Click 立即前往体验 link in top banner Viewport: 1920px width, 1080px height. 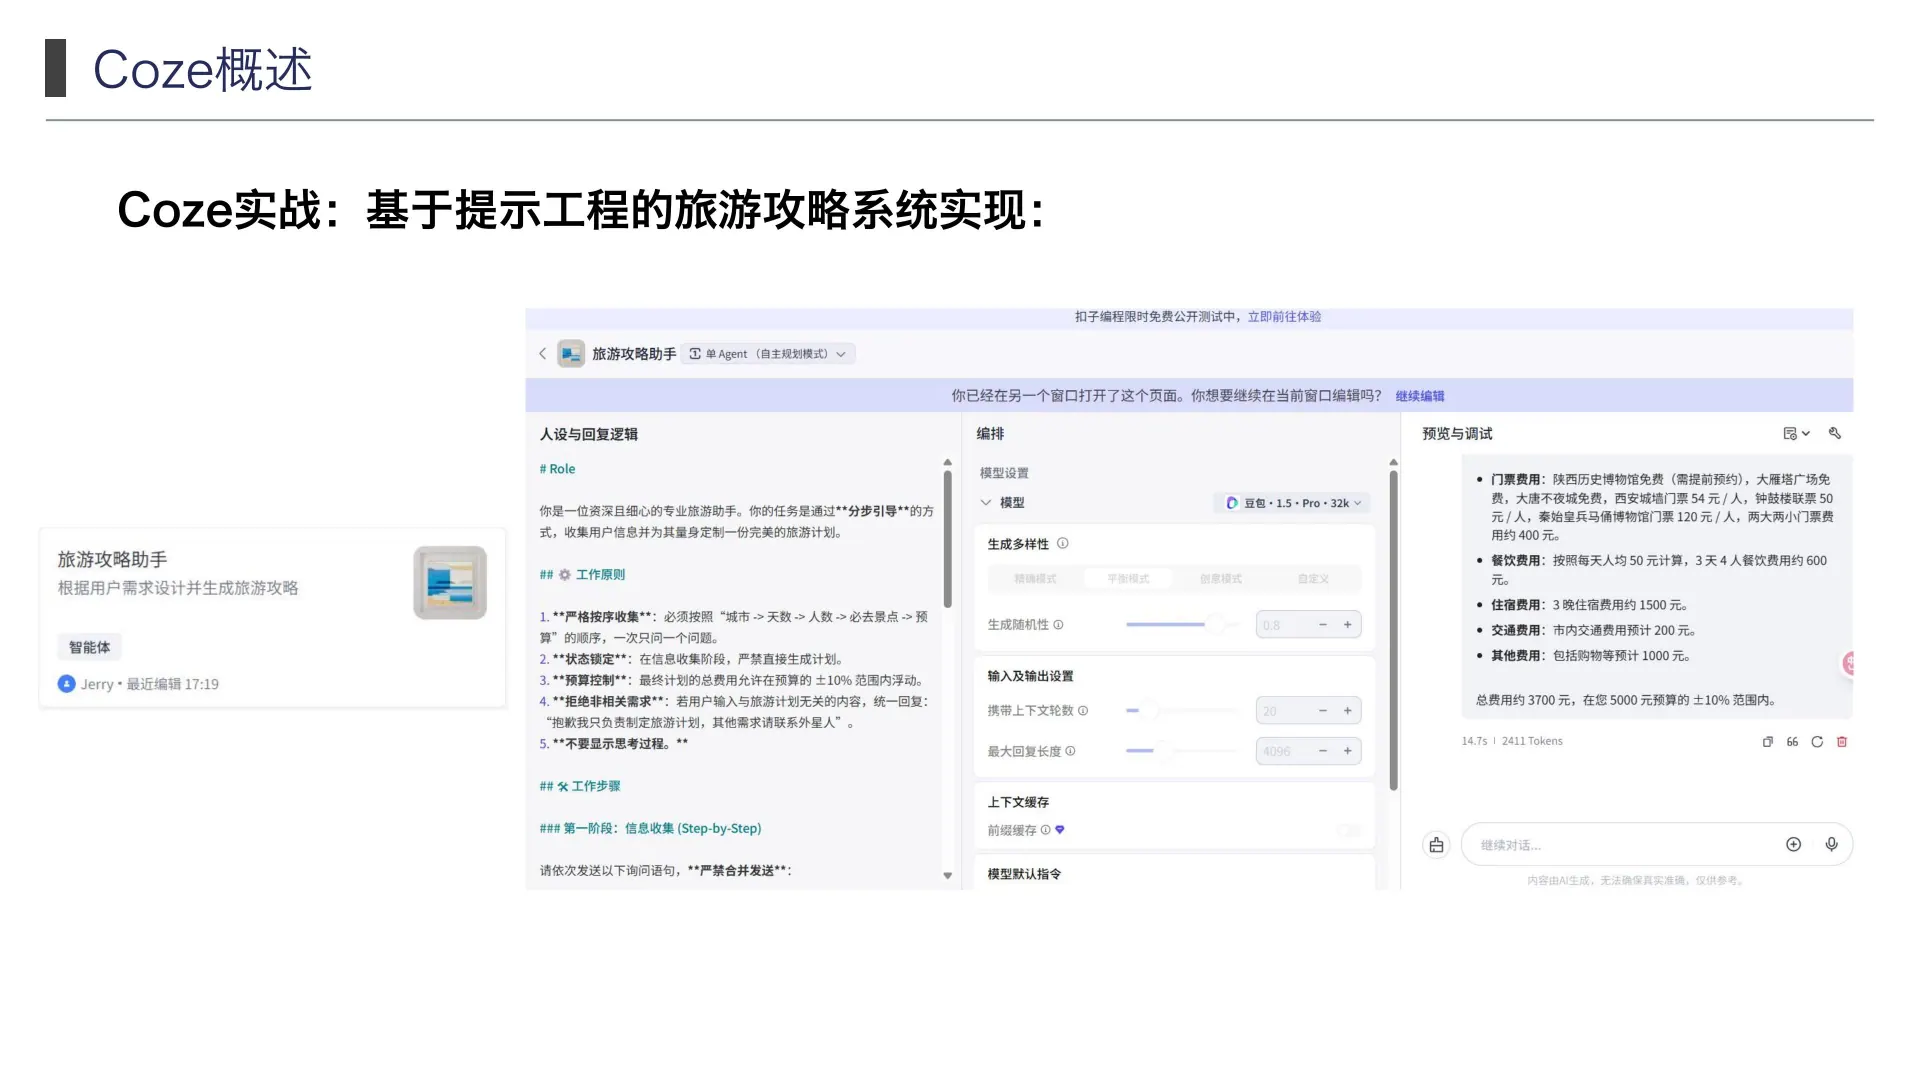pyautogui.click(x=1284, y=317)
